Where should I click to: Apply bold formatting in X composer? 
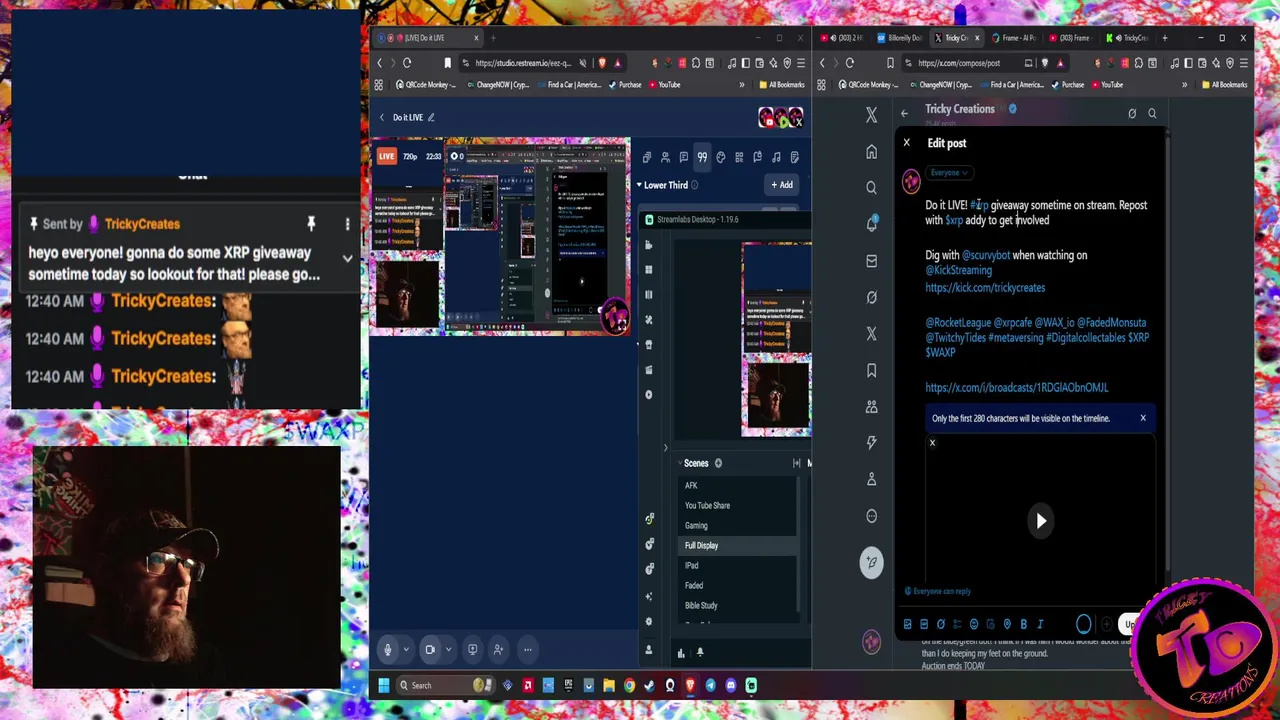1023,624
